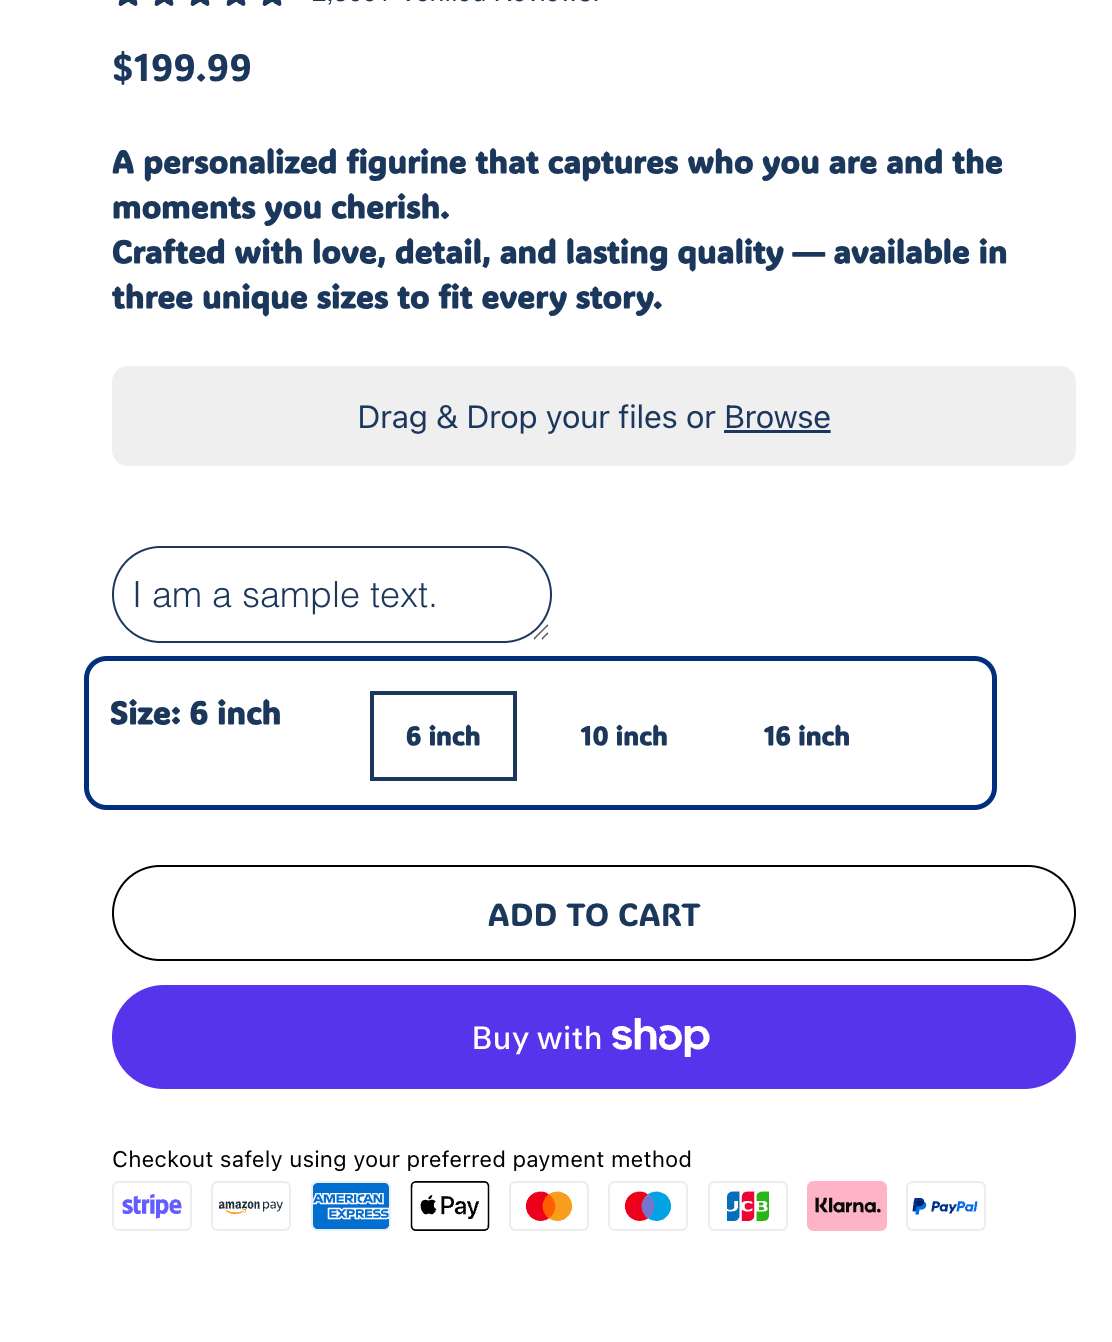Image resolution: width=1112 pixels, height=1342 pixels.
Task: Choose the 10 inch size option
Action: pos(624,736)
